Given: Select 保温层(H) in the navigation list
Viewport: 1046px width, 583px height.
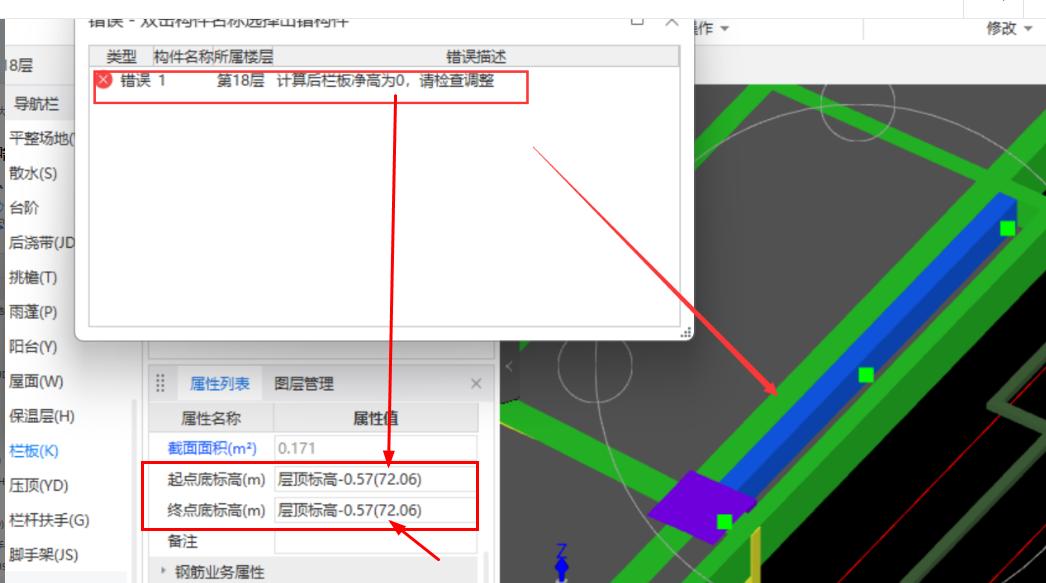Looking at the screenshot, I should 41,416.
